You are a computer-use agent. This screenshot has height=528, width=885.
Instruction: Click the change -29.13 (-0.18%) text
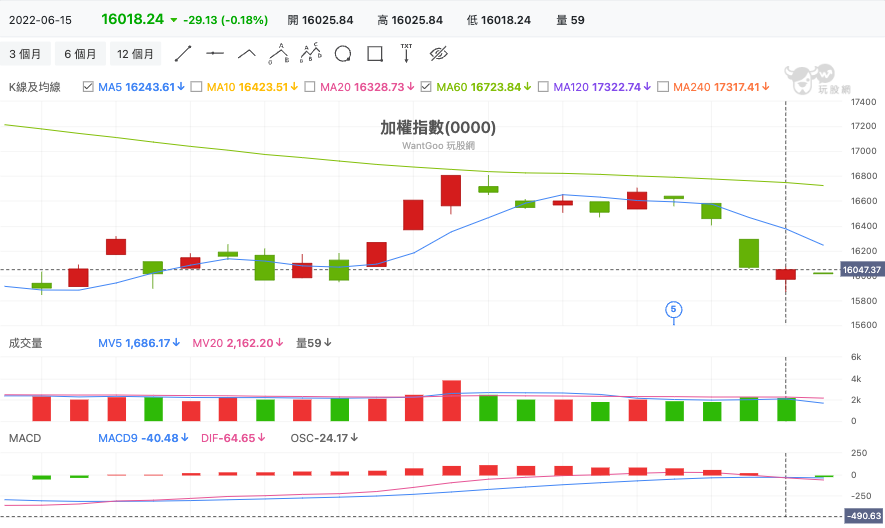click(225, 20)
